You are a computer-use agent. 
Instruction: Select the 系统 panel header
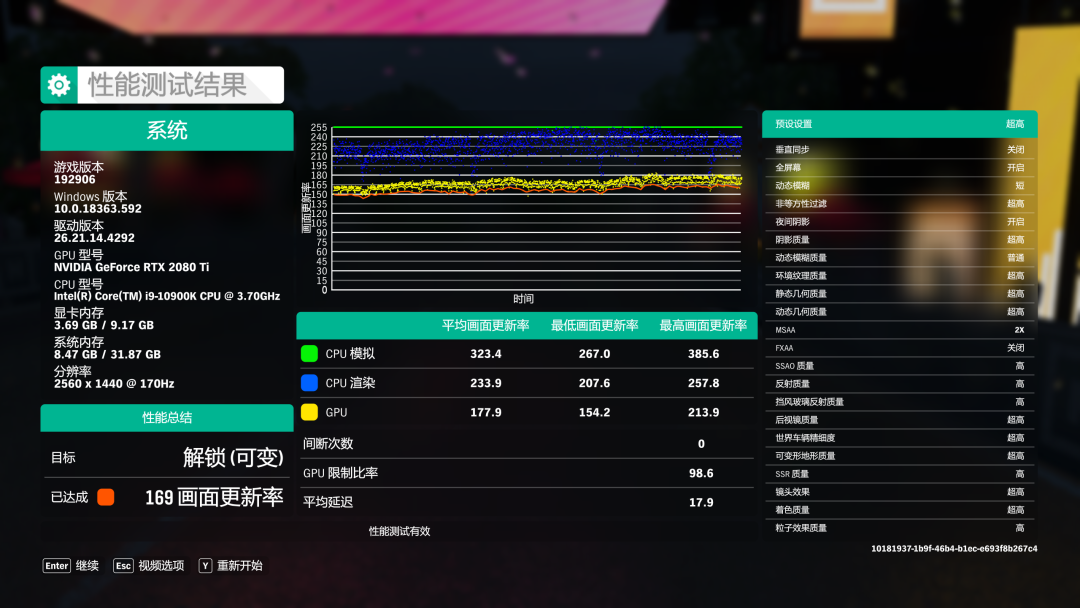point(167,130)
